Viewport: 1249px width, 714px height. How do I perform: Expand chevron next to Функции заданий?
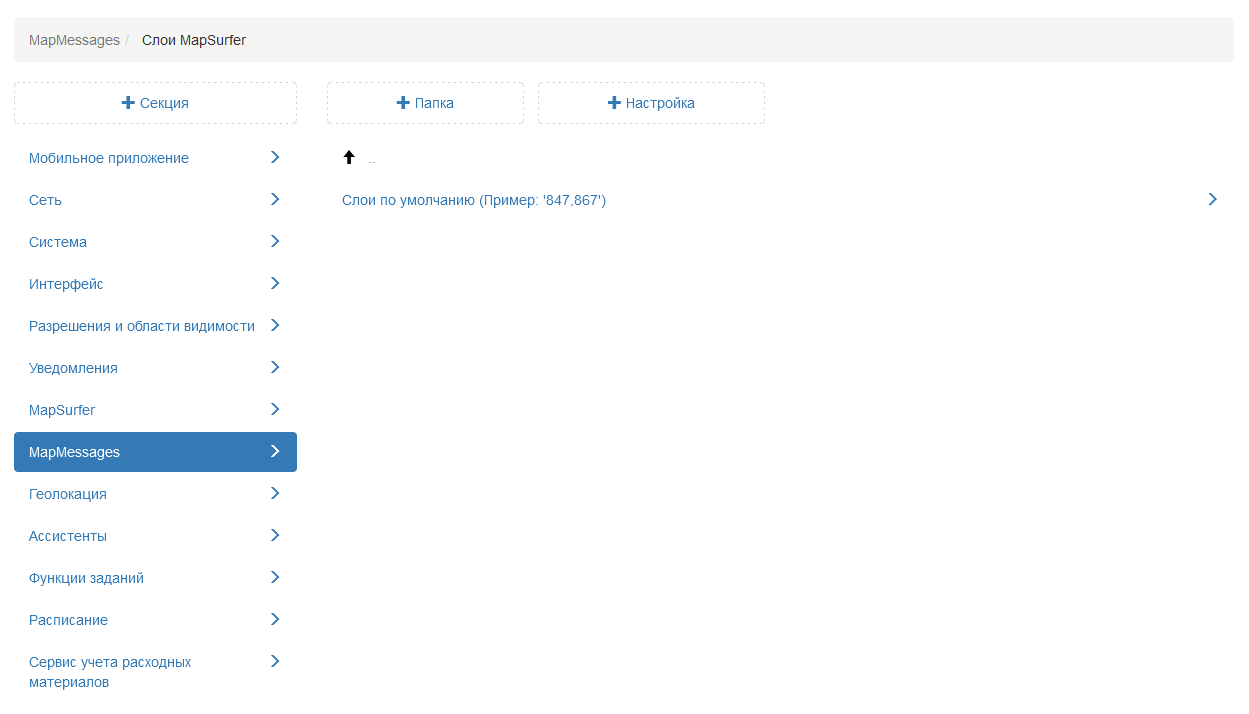coord(275,577)
